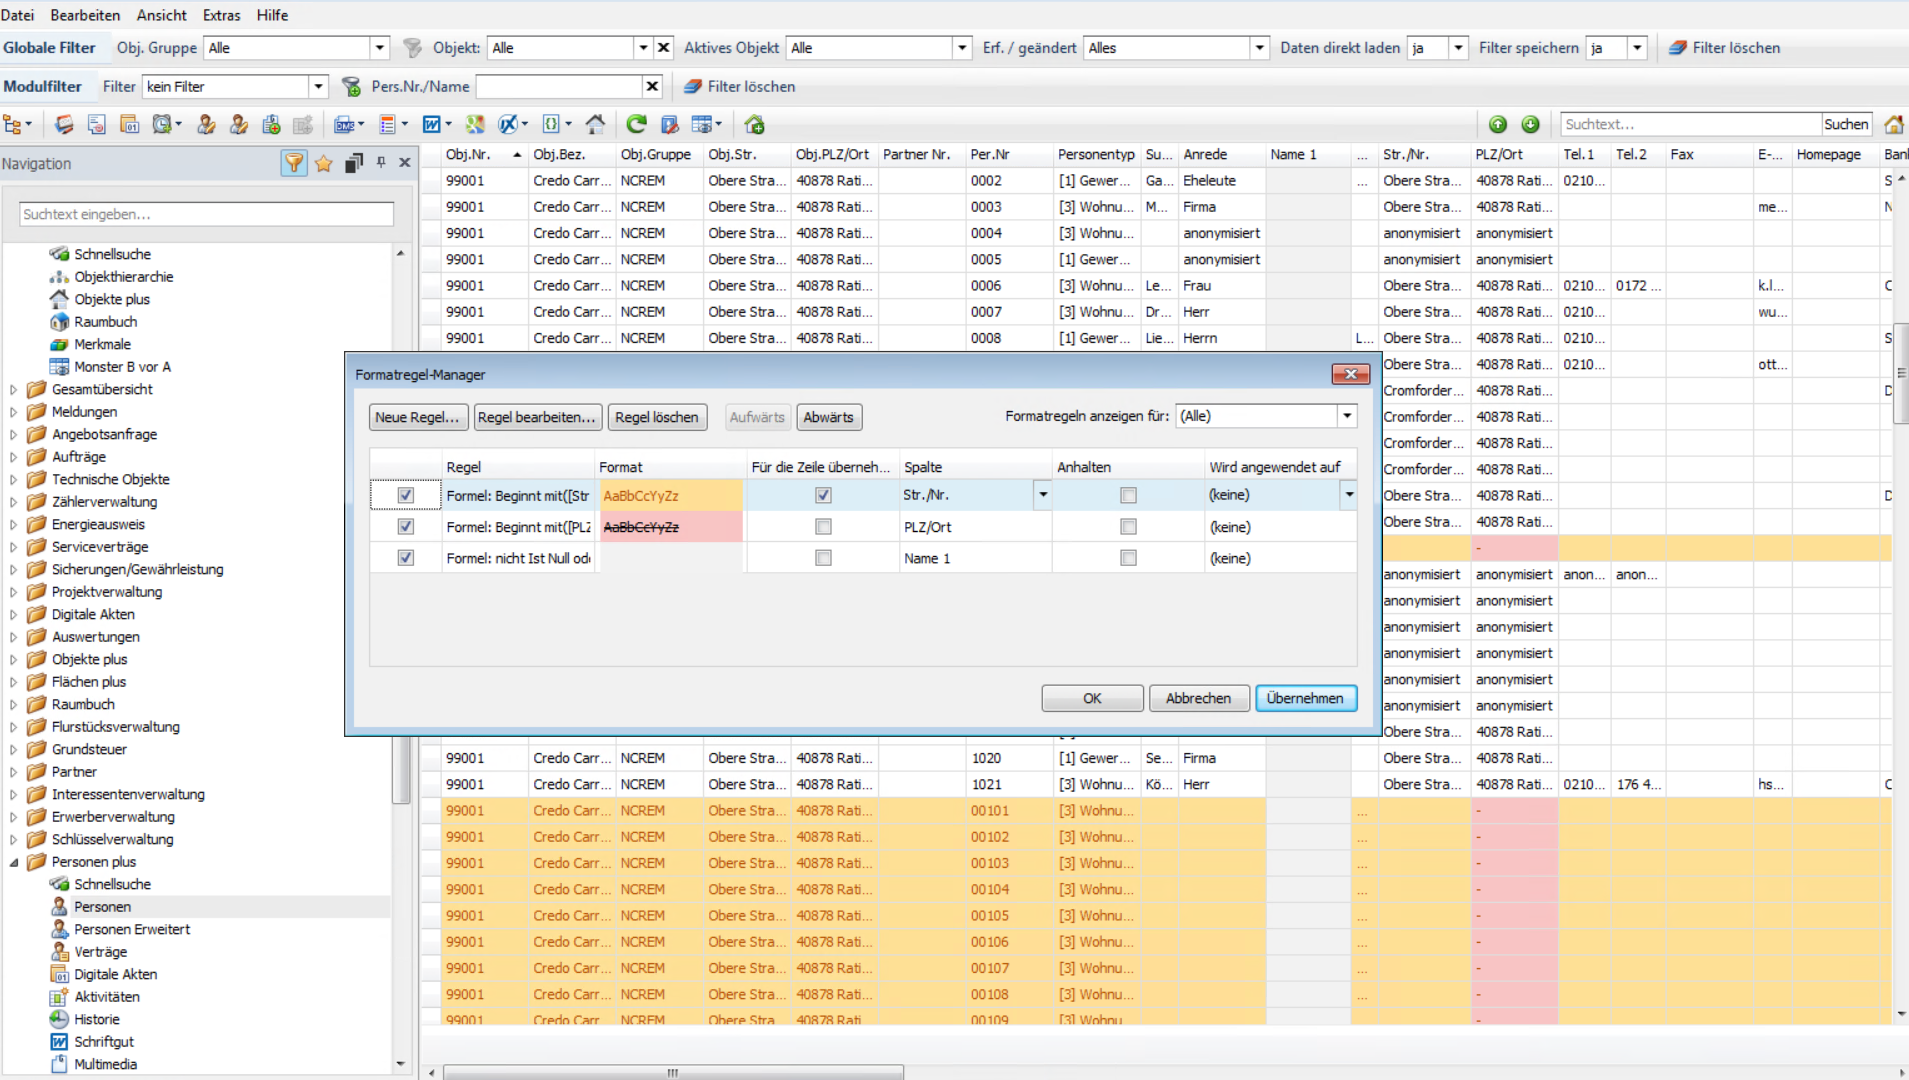Click the clock reminder toolbar icon

(x=163, y=124)
